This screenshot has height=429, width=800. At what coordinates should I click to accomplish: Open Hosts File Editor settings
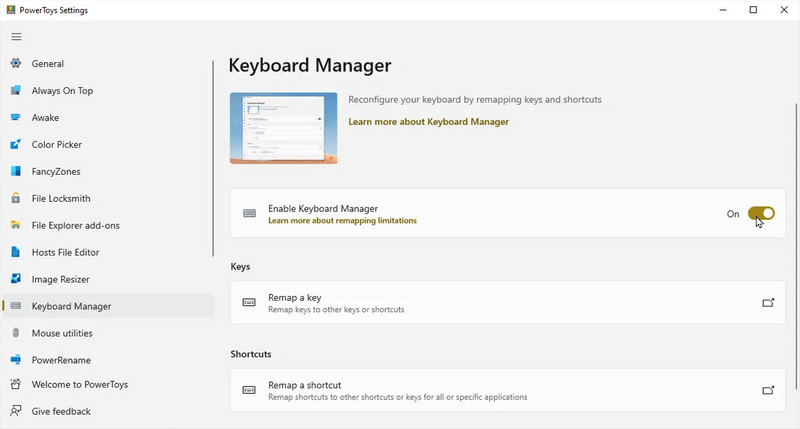(65, 253)
